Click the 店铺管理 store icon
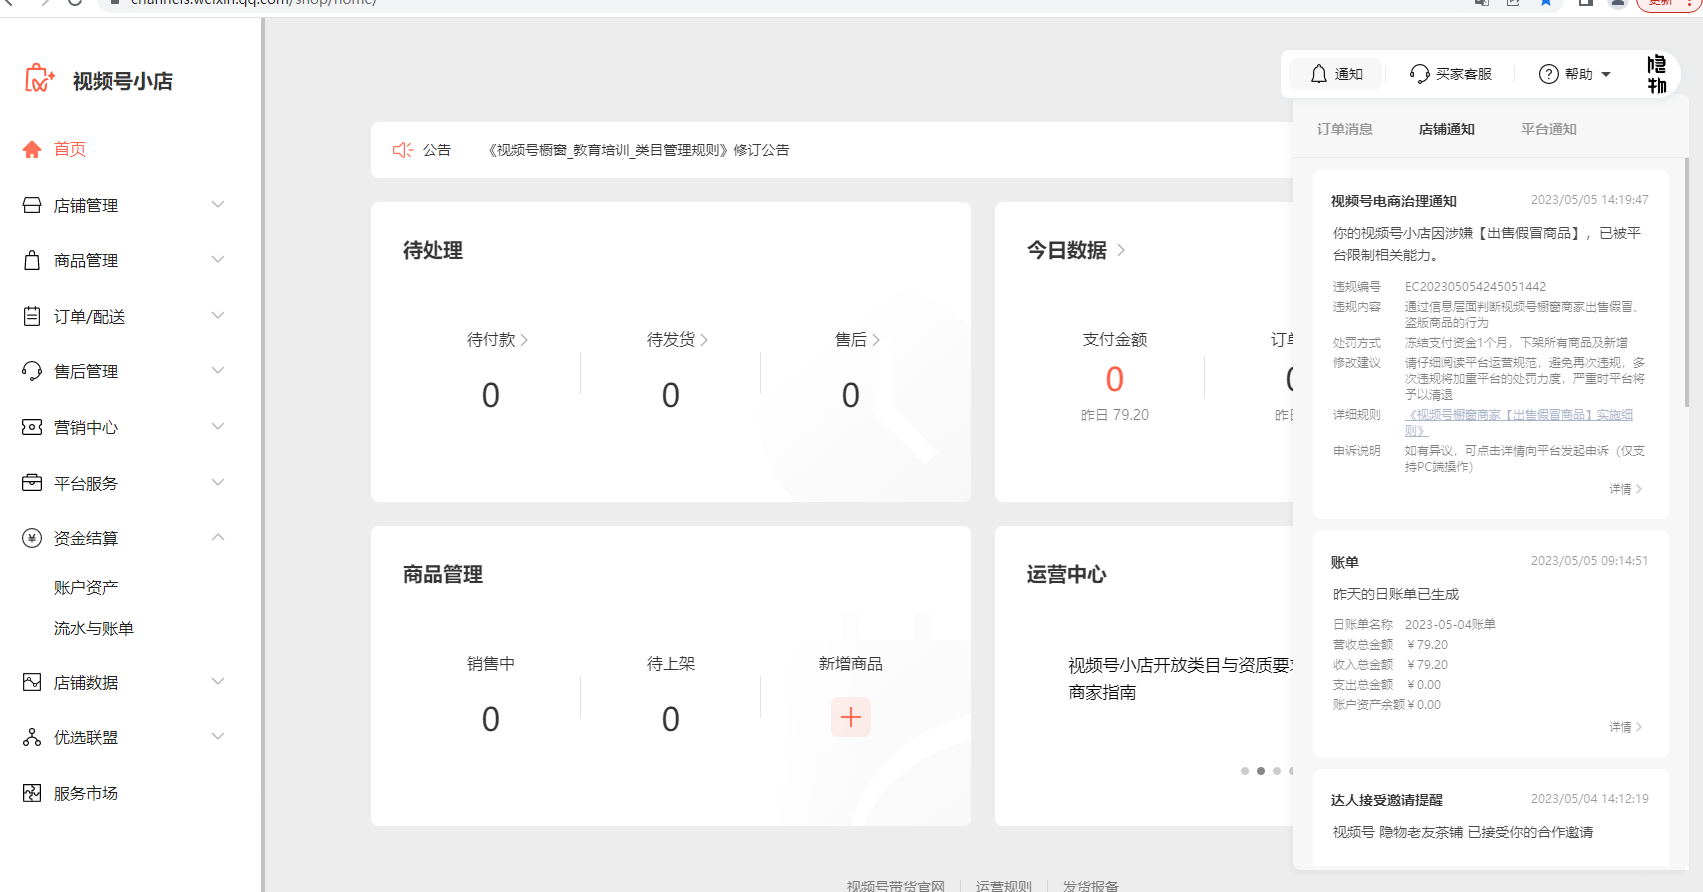 pos(32,205)
